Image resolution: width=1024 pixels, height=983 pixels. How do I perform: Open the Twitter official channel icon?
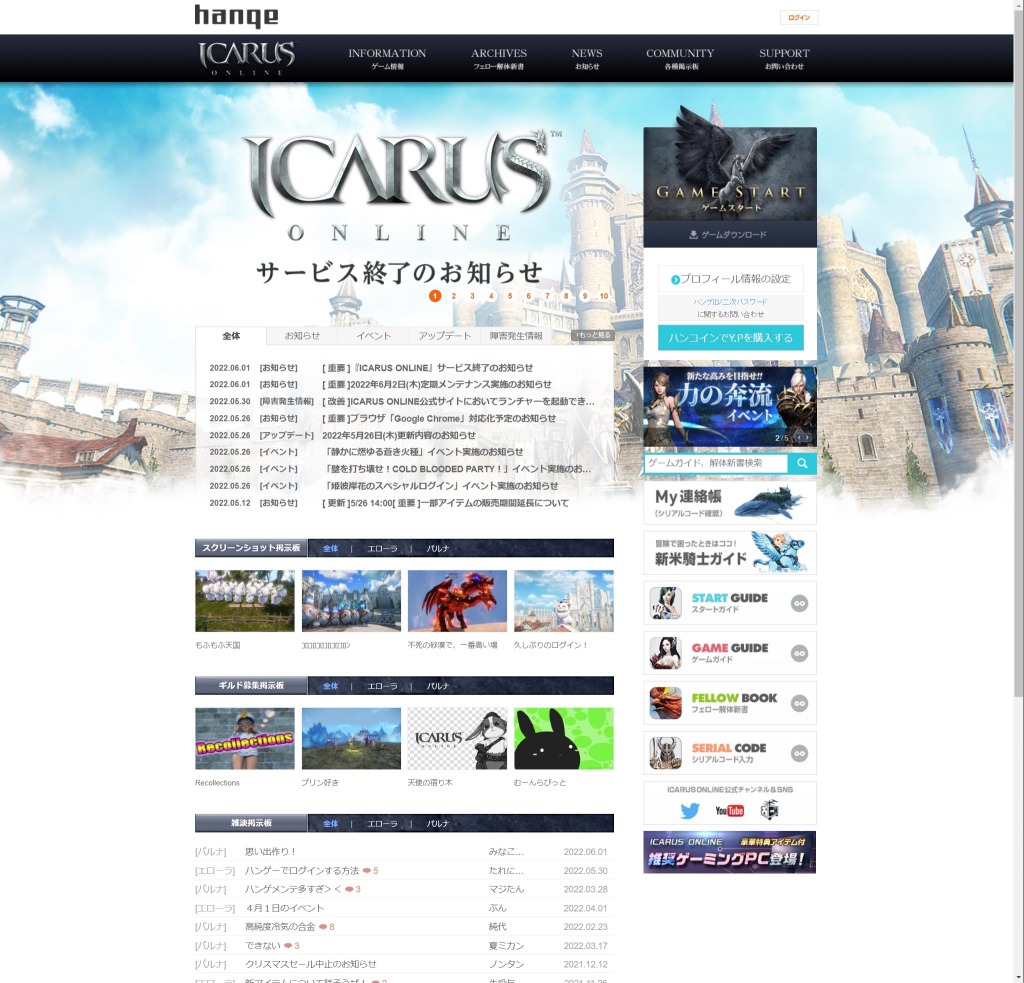[x=690, y=811]
